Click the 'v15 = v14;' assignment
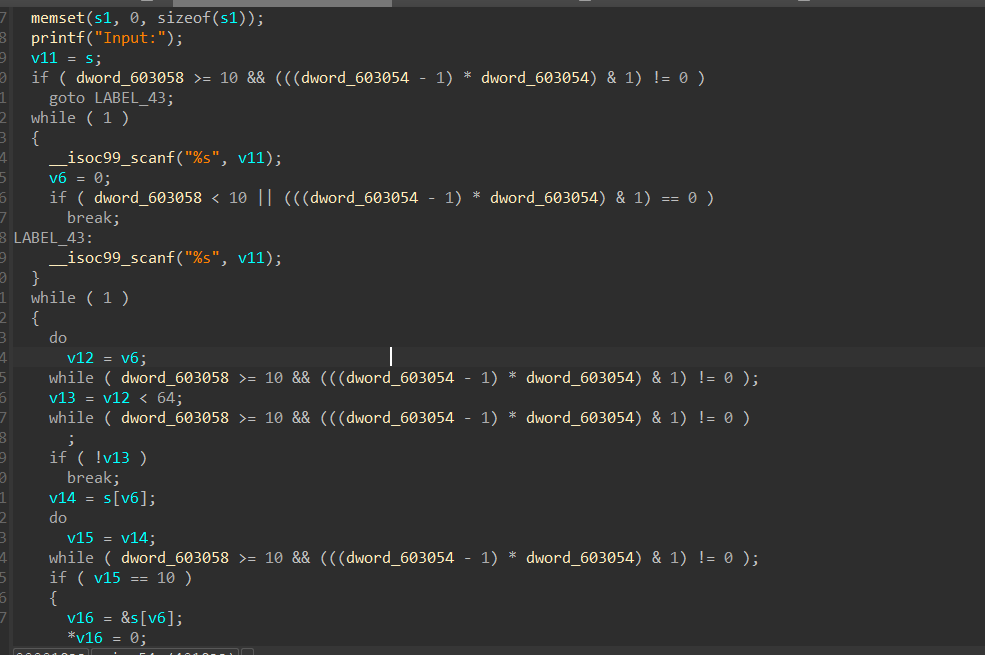 [111, 538]
